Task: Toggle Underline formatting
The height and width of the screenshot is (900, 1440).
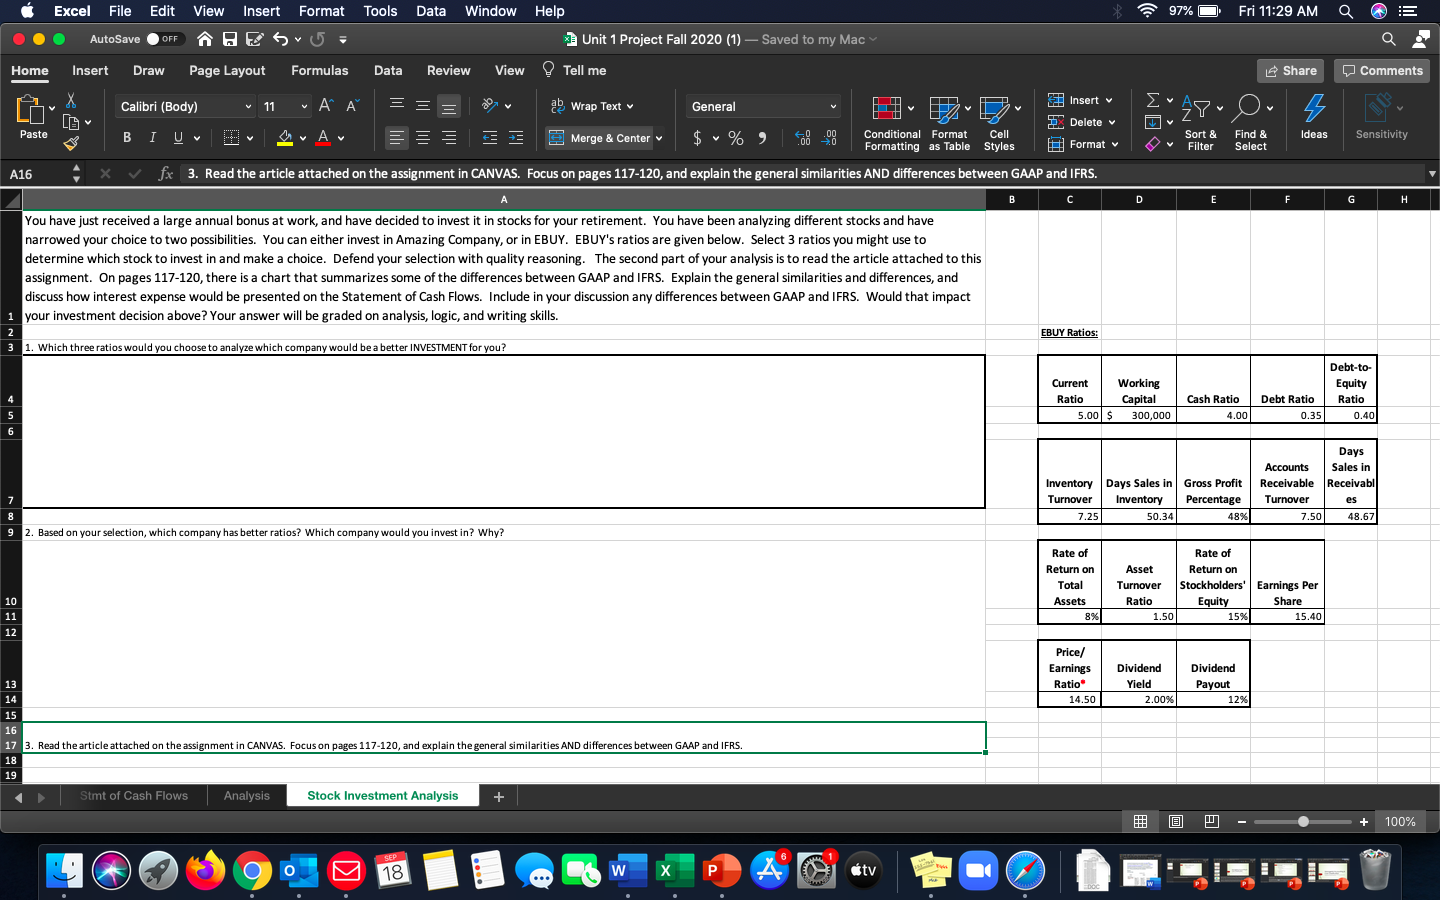Action: (178, 138)
